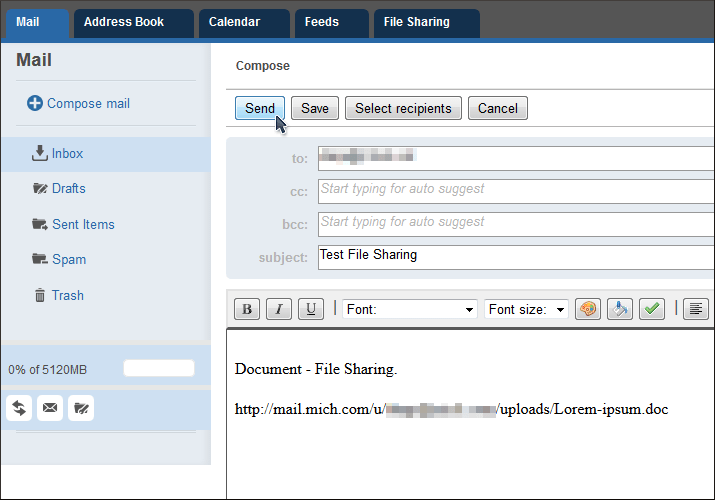Click the envelope icon in sidebar footer
Image resolution: width=715 pixels, height=500 pixels.
[x=50, y=408]
